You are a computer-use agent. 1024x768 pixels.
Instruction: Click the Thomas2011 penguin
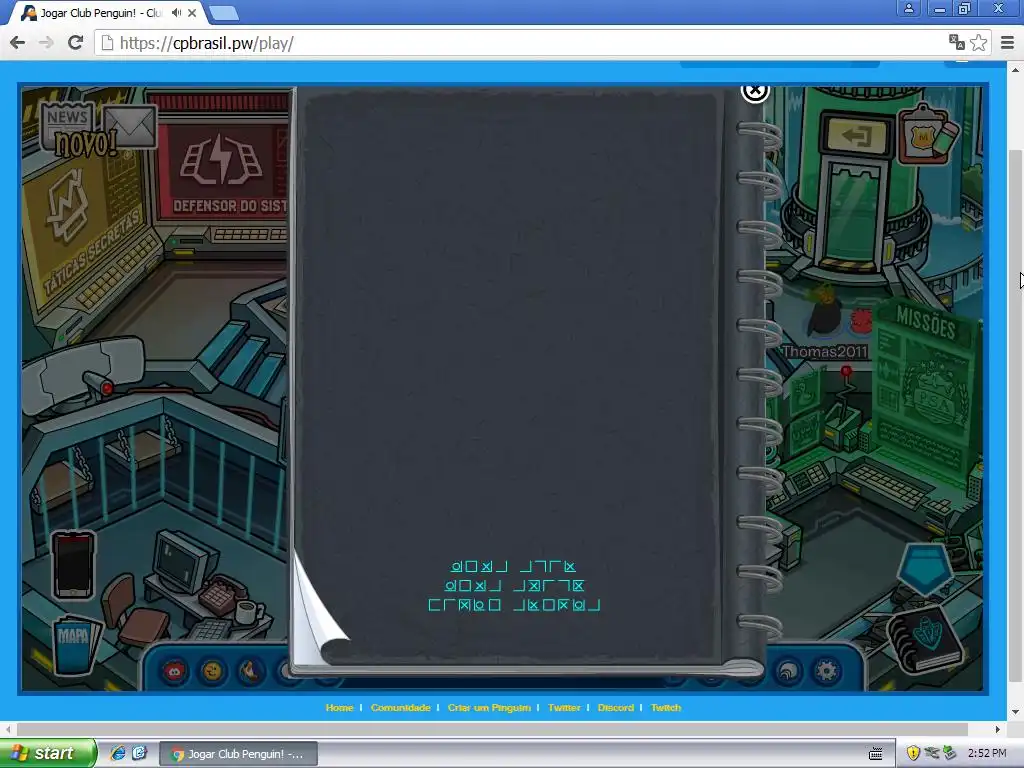(826, 313)
